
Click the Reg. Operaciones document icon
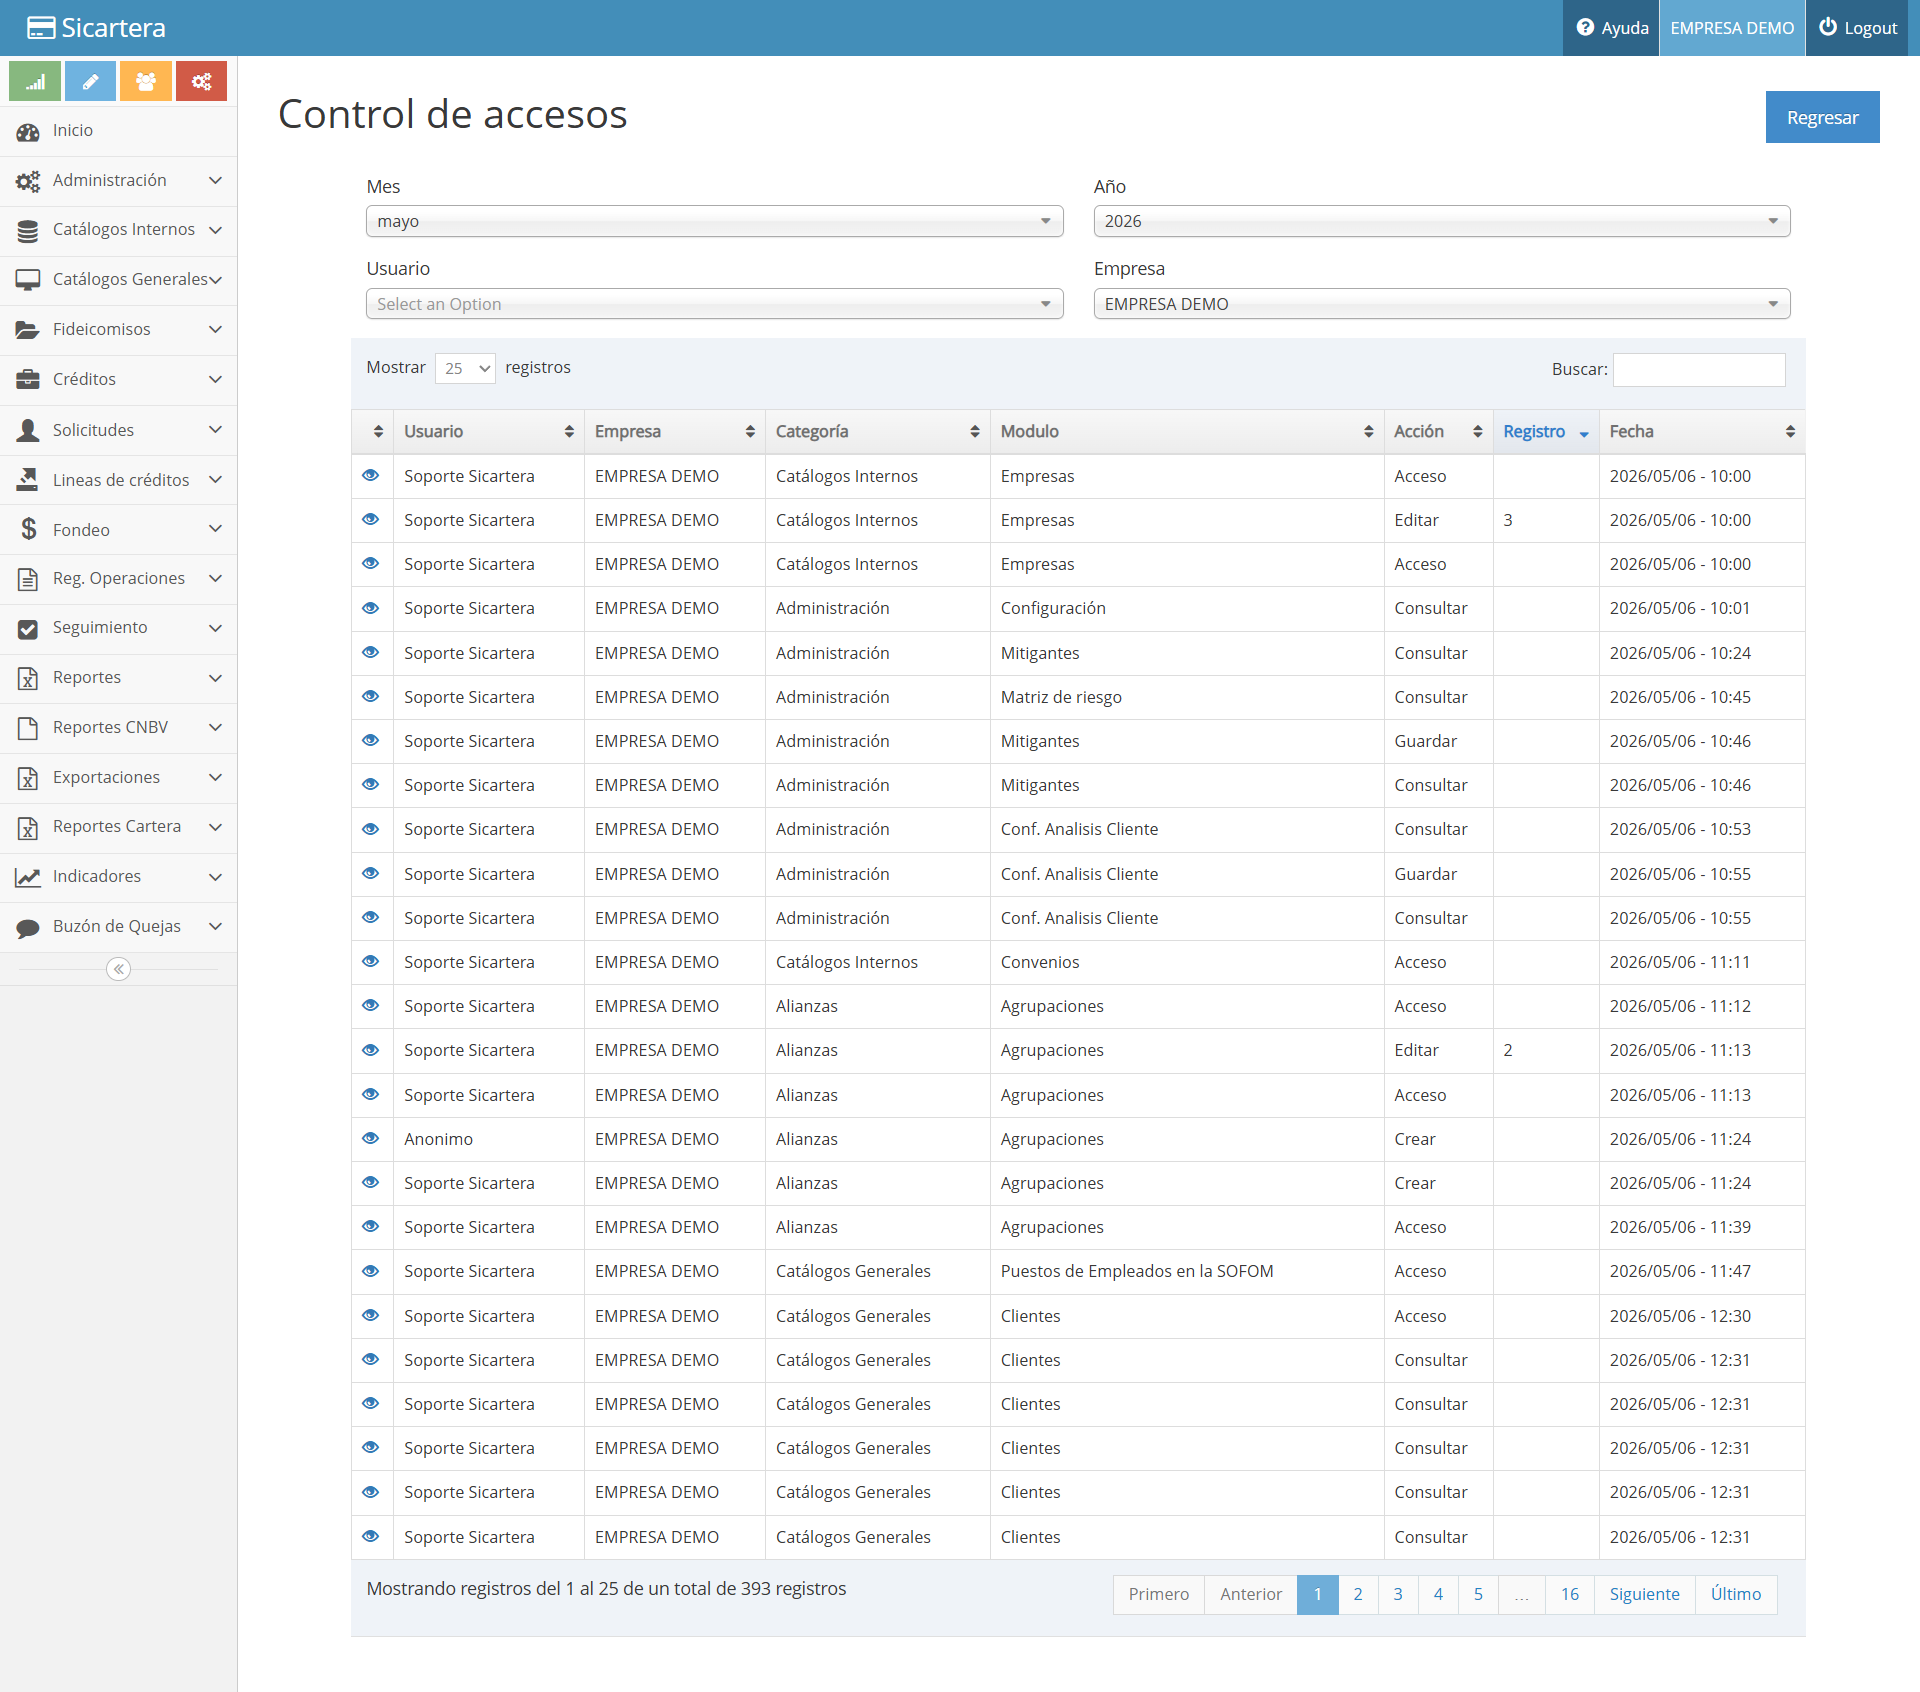[x=28, y=579]
